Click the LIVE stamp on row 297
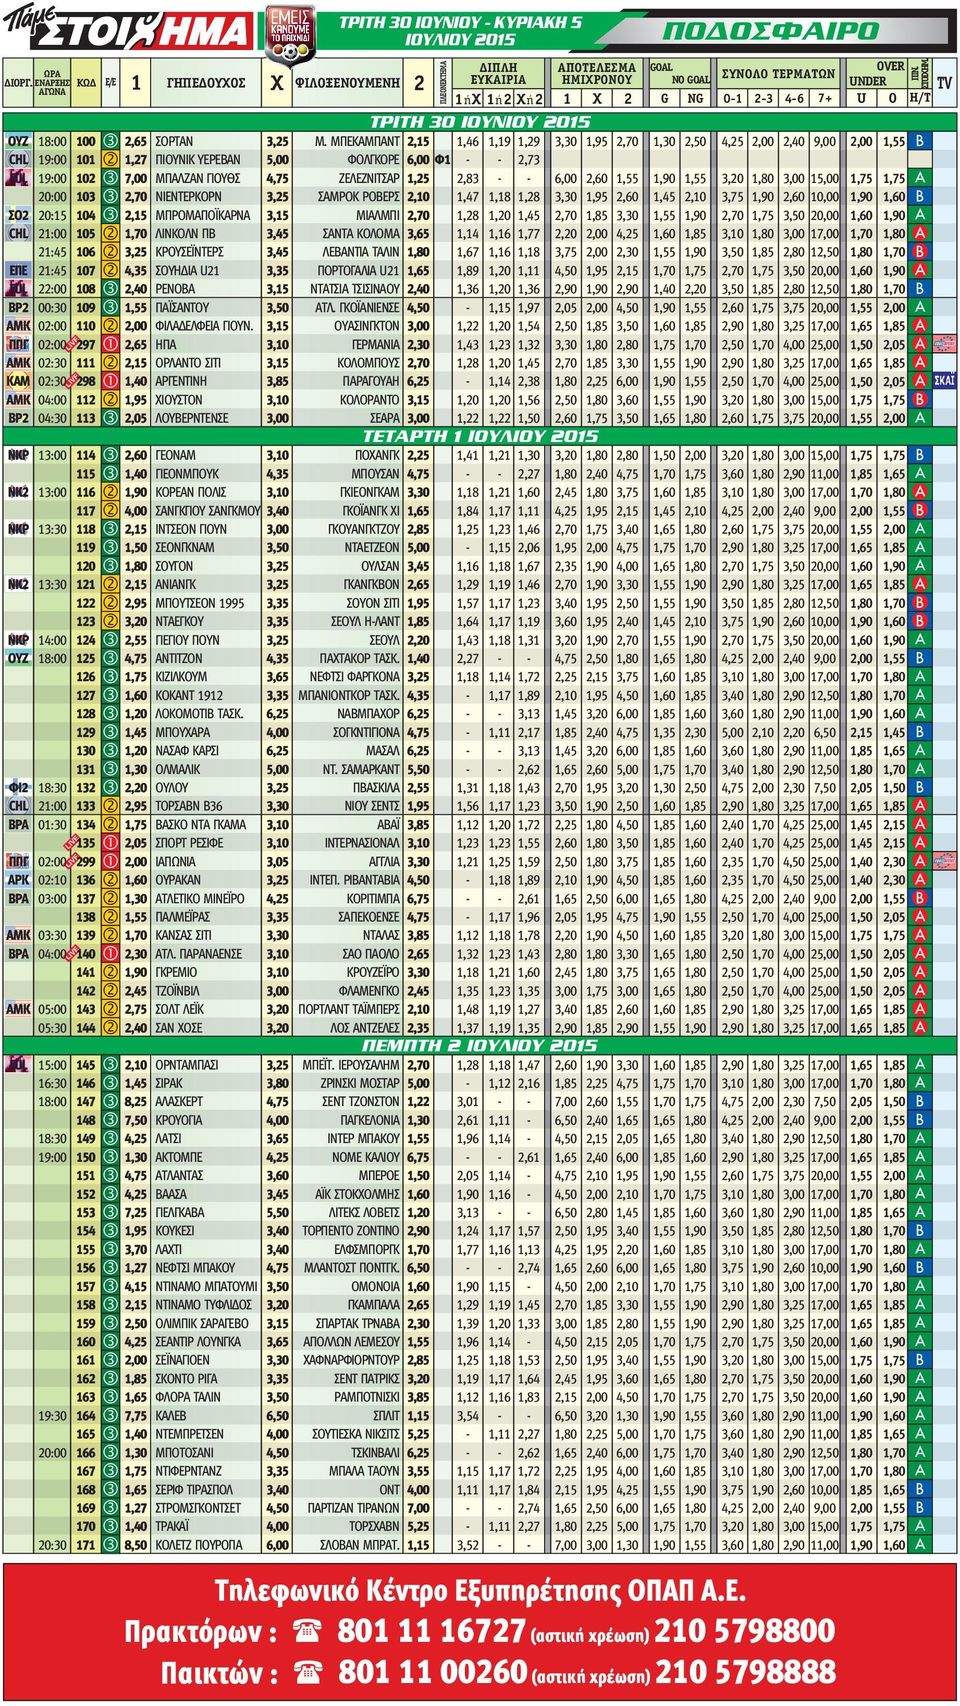Viewport: 960px width, 1706px height. click(x=74, y=342)
